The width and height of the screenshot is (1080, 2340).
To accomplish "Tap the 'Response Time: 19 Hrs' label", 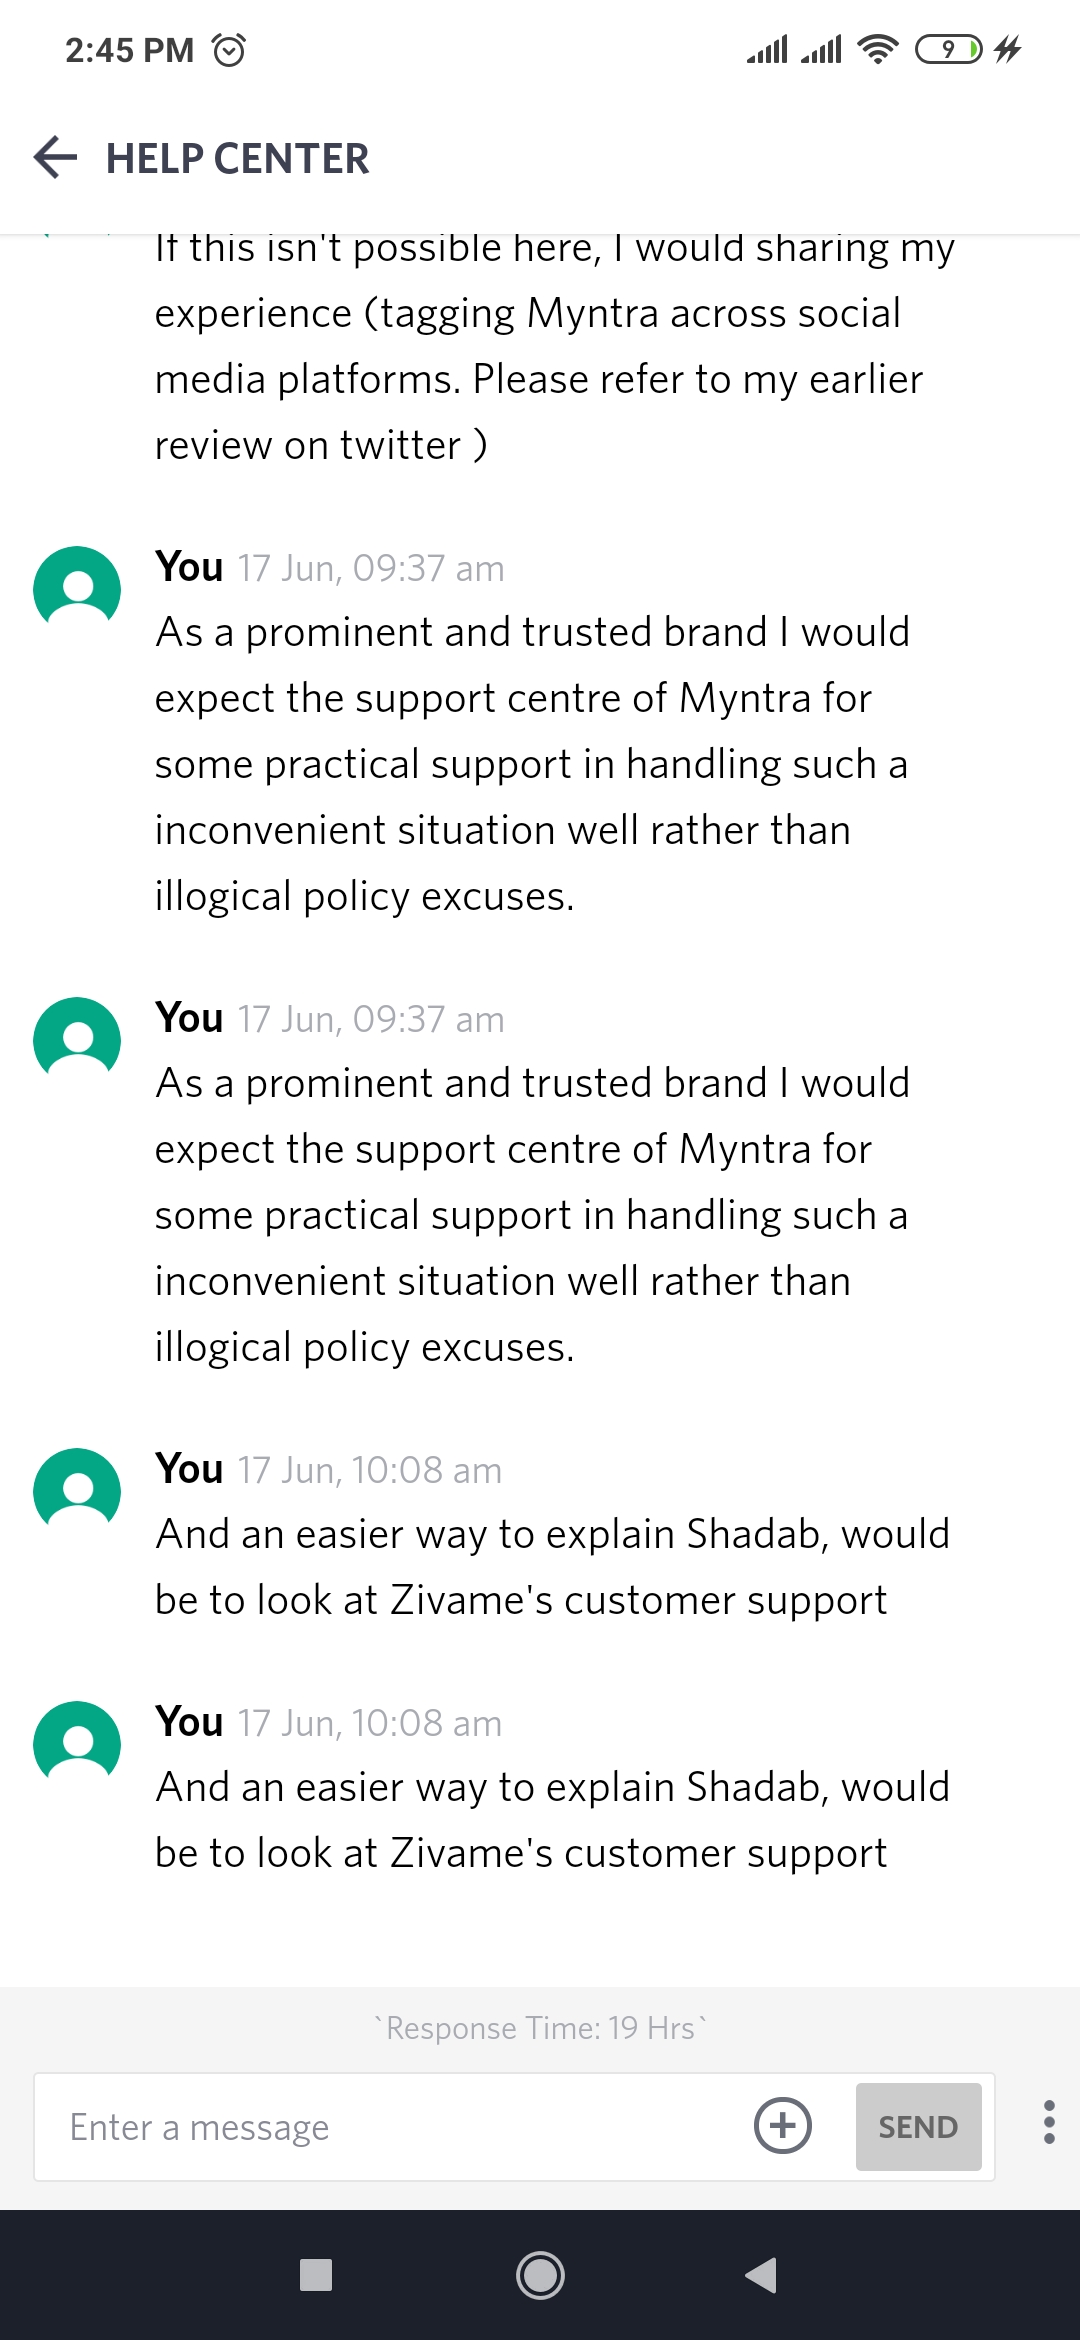I will click(x=540, y=2028).
